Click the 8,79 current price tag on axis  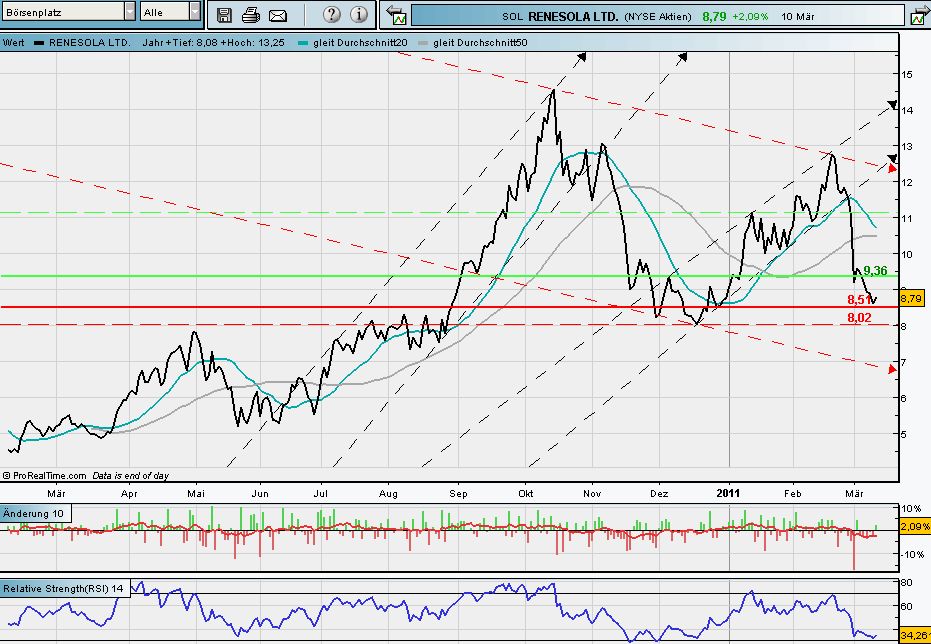[x=912, y=297]
